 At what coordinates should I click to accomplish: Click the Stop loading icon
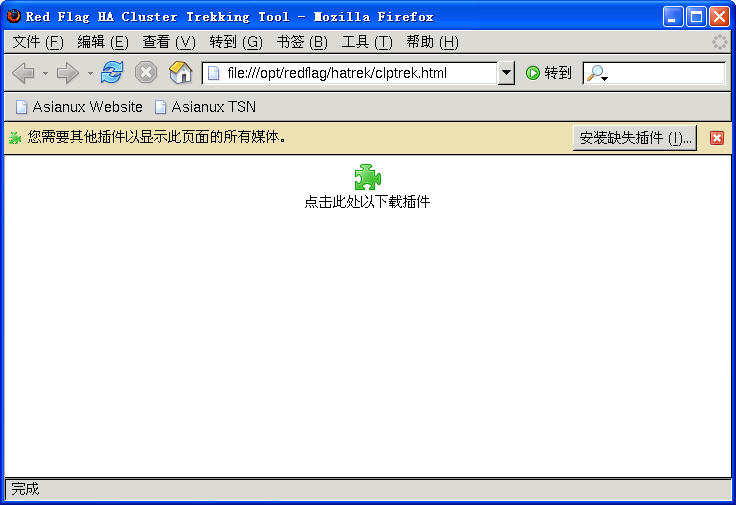(146, 73)
